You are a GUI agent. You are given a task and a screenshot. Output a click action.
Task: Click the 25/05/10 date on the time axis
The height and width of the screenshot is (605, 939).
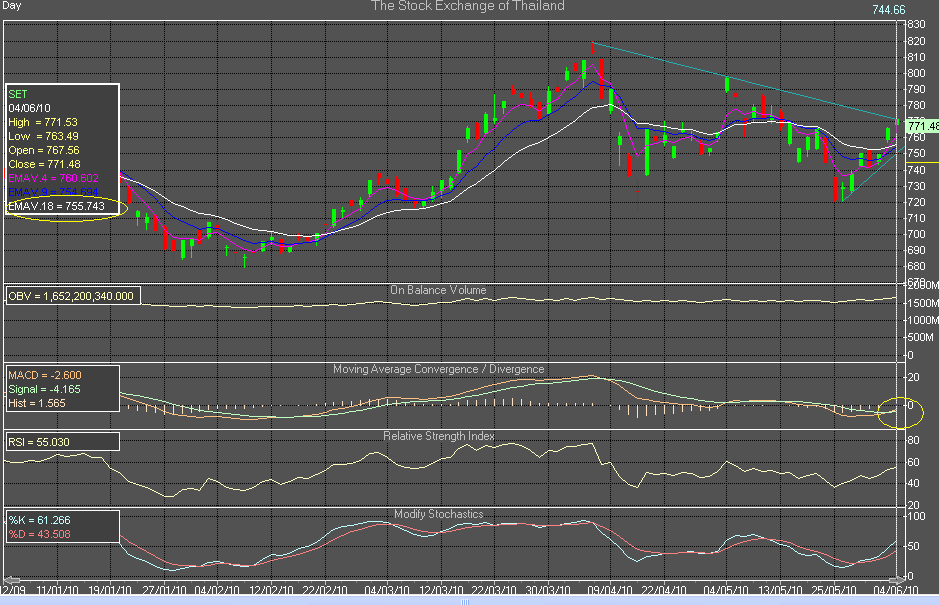coord(834,590)
